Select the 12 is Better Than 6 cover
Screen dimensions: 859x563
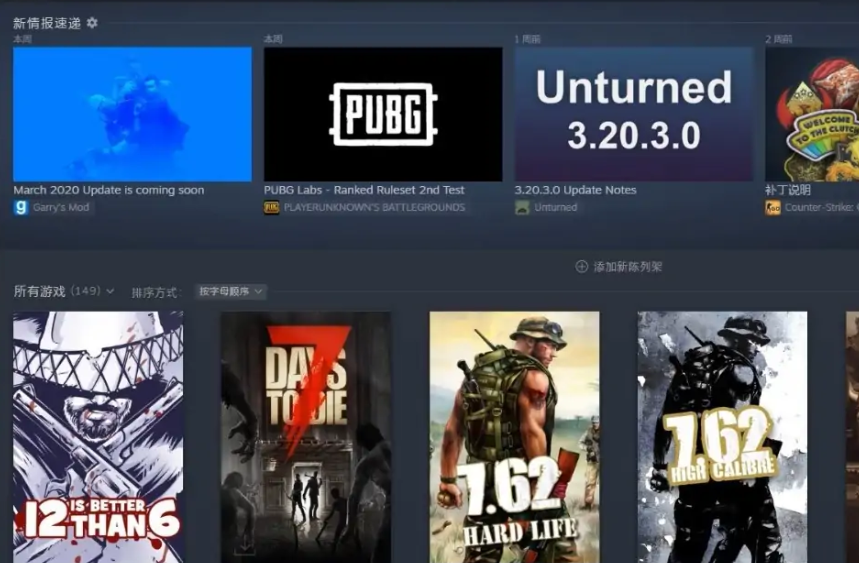pos(98,437)
